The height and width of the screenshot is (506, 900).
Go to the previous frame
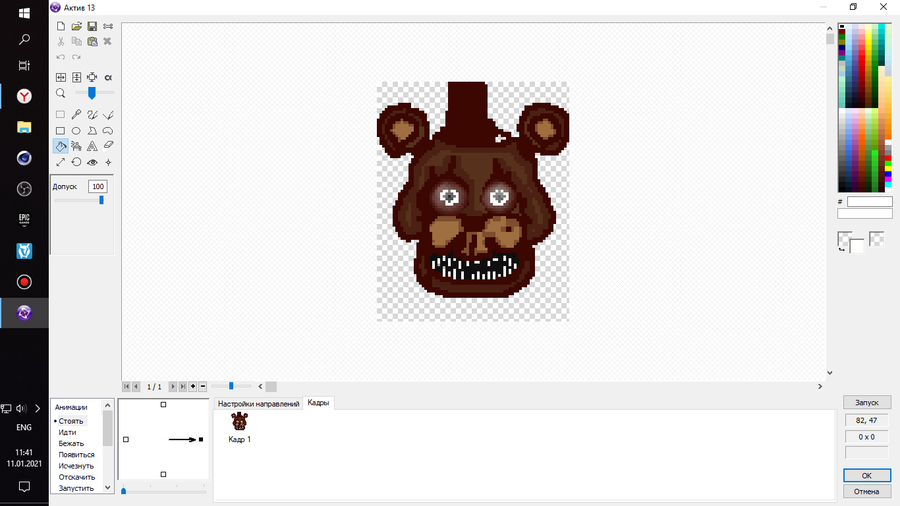click(136, 387)
